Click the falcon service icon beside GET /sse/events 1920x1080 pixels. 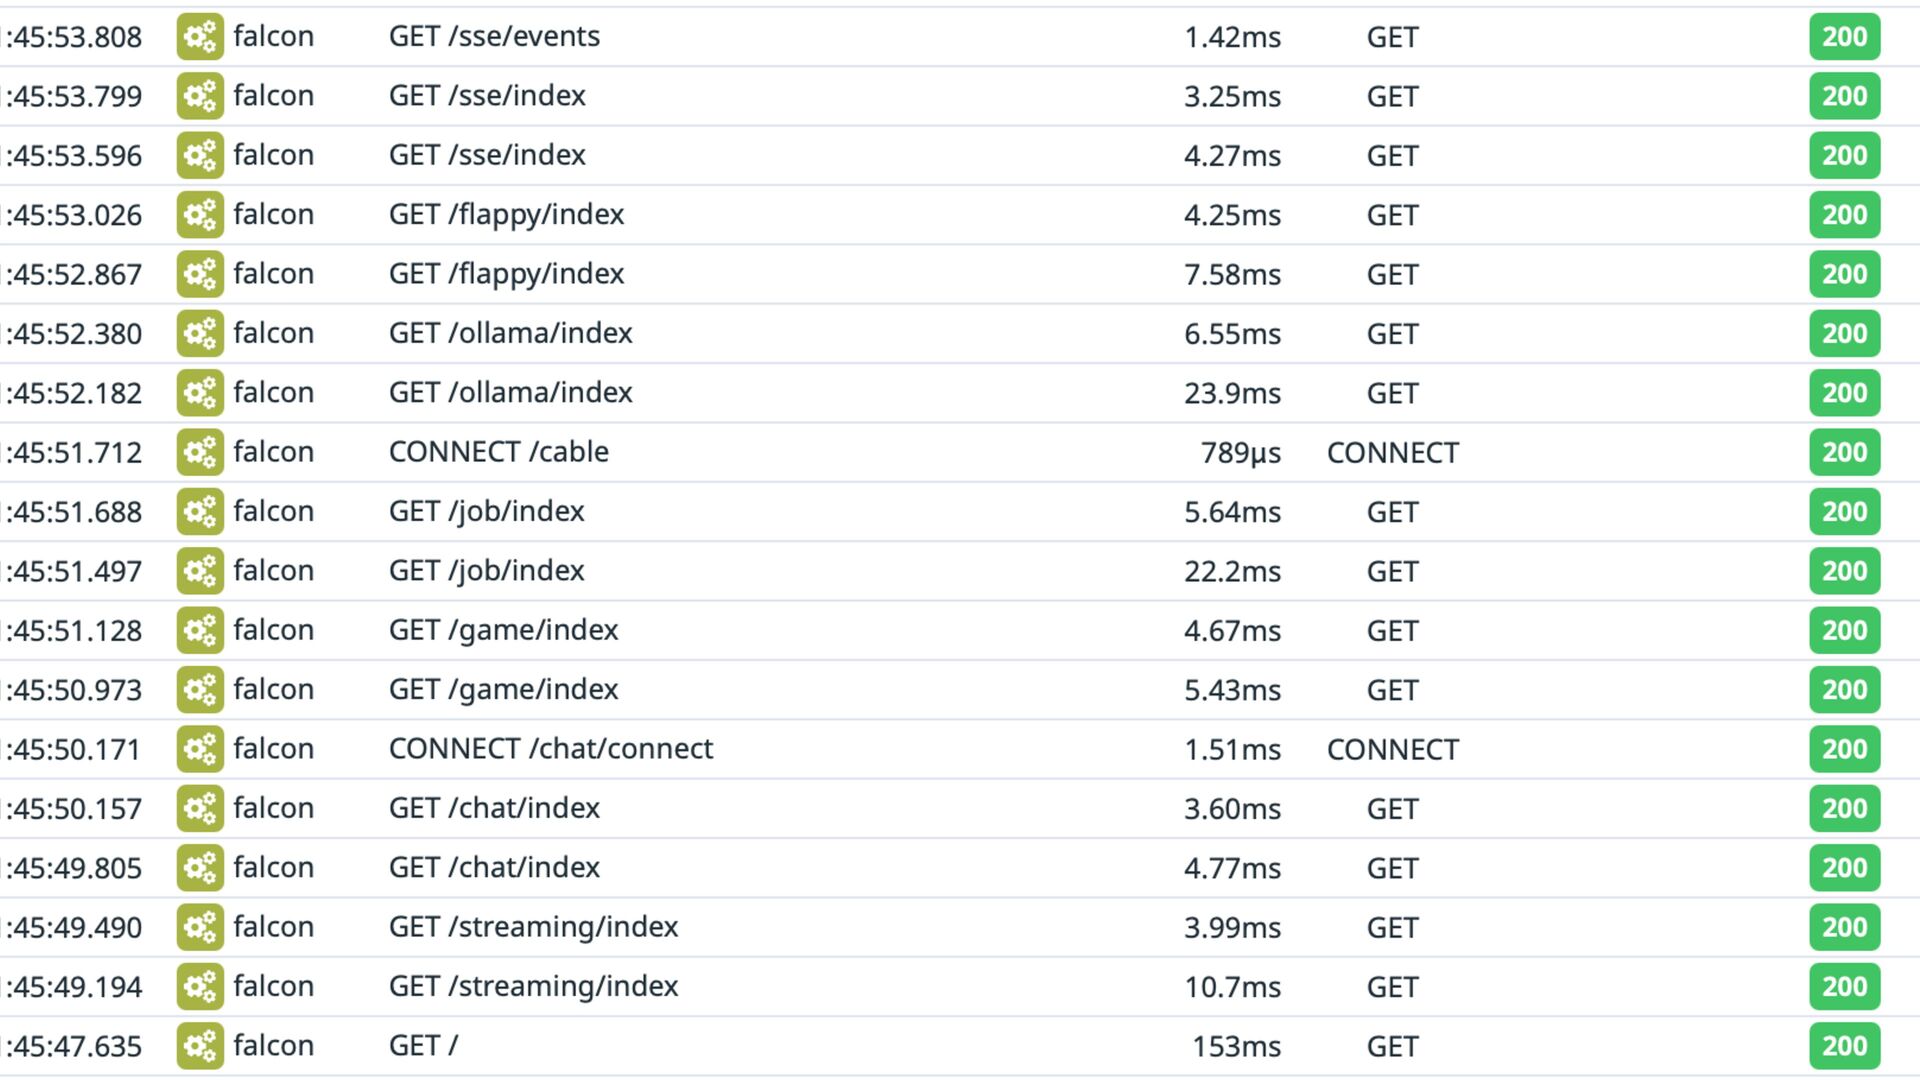(x=200, y=37)
